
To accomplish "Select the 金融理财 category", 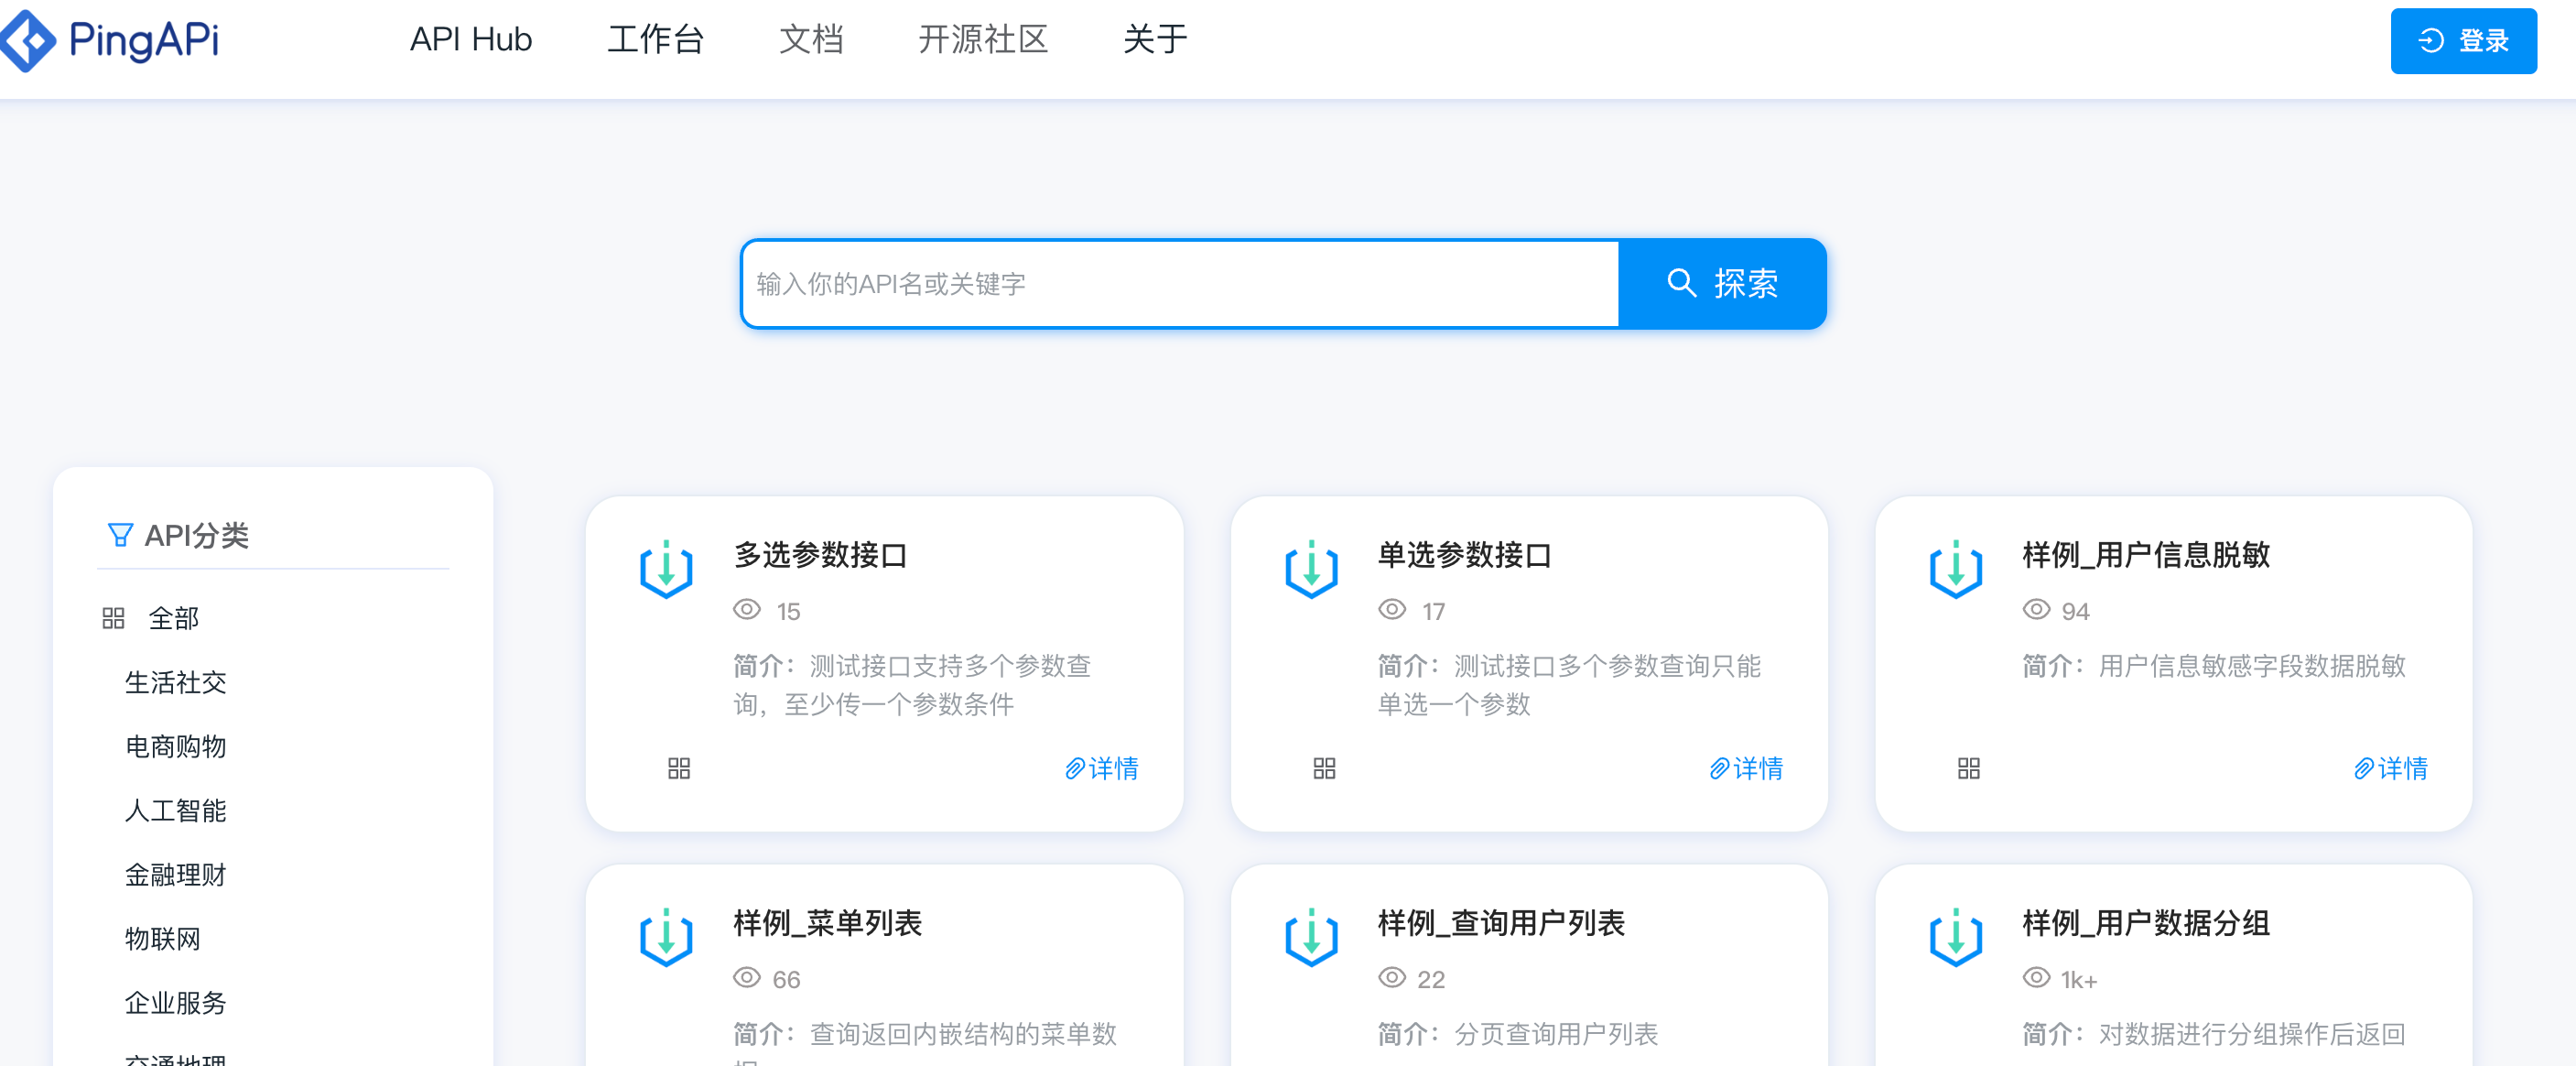I will point(176,875).
